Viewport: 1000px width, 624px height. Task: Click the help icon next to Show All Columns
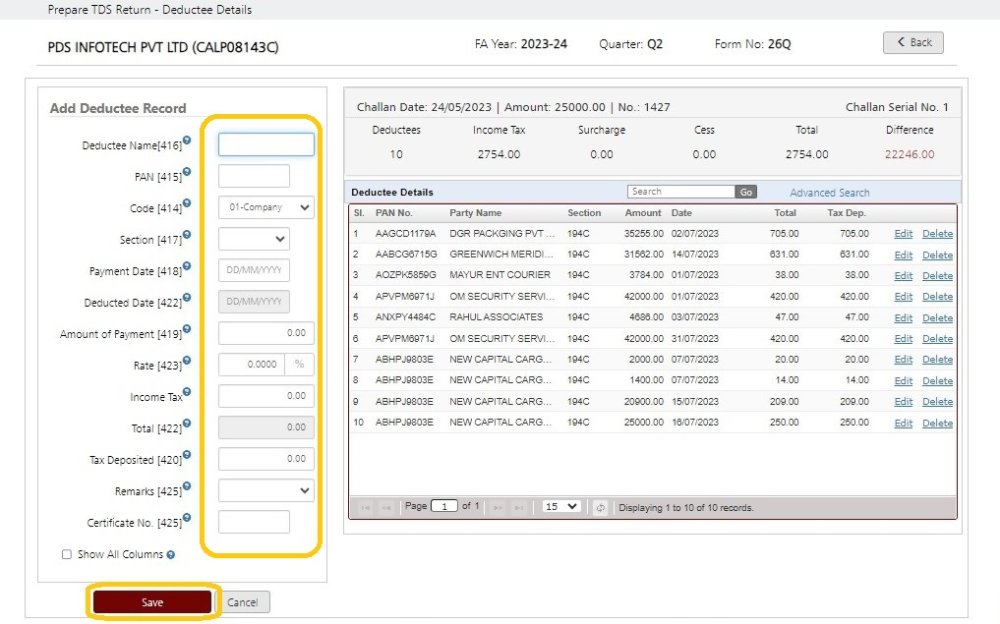pos(170,554)
